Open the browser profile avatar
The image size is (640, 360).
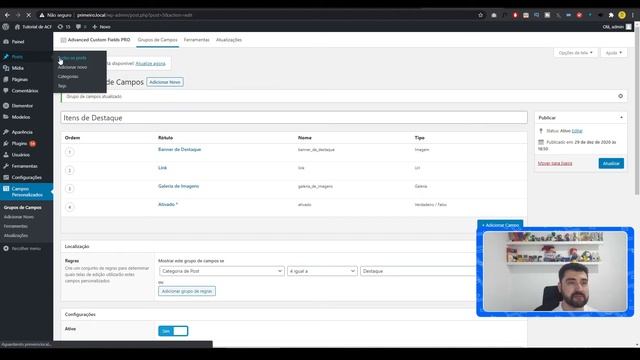[x=622, y=15]
